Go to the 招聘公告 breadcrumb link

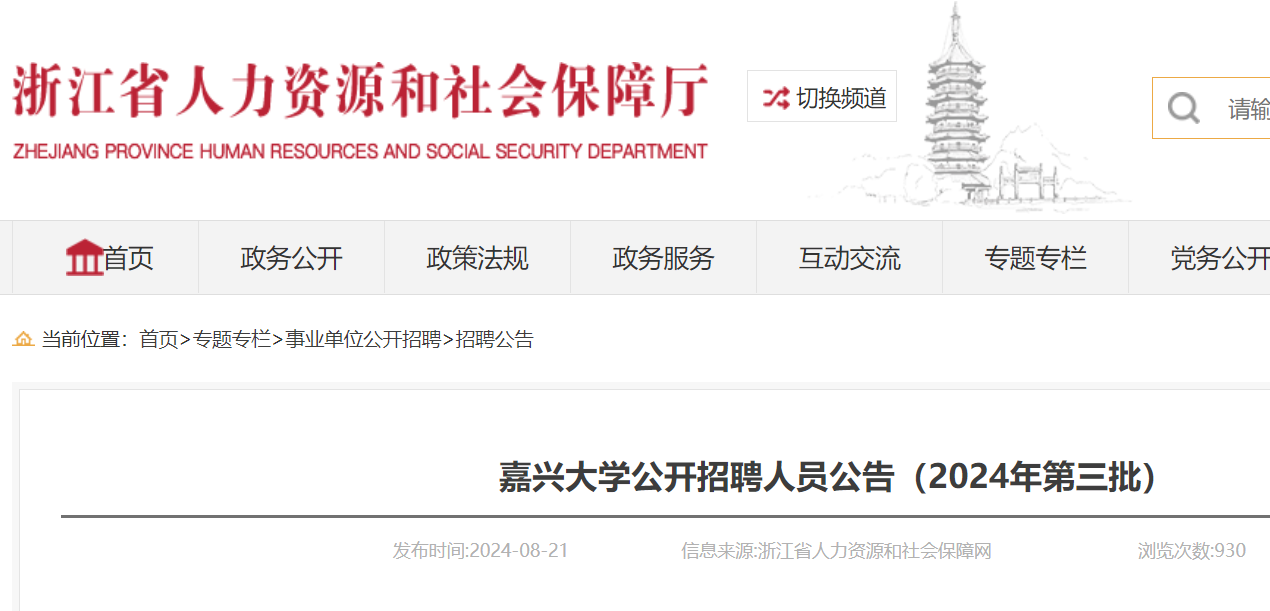(494, 340)
